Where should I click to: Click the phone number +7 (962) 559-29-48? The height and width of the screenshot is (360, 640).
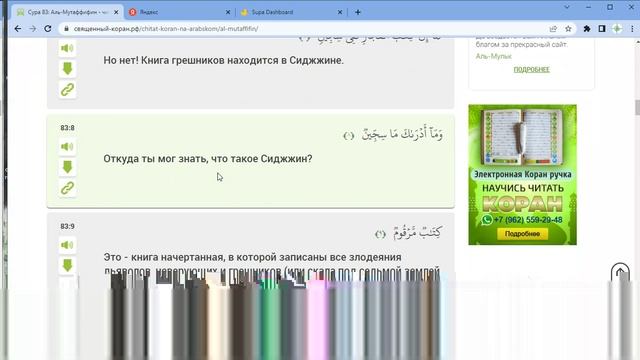(528, 220)
